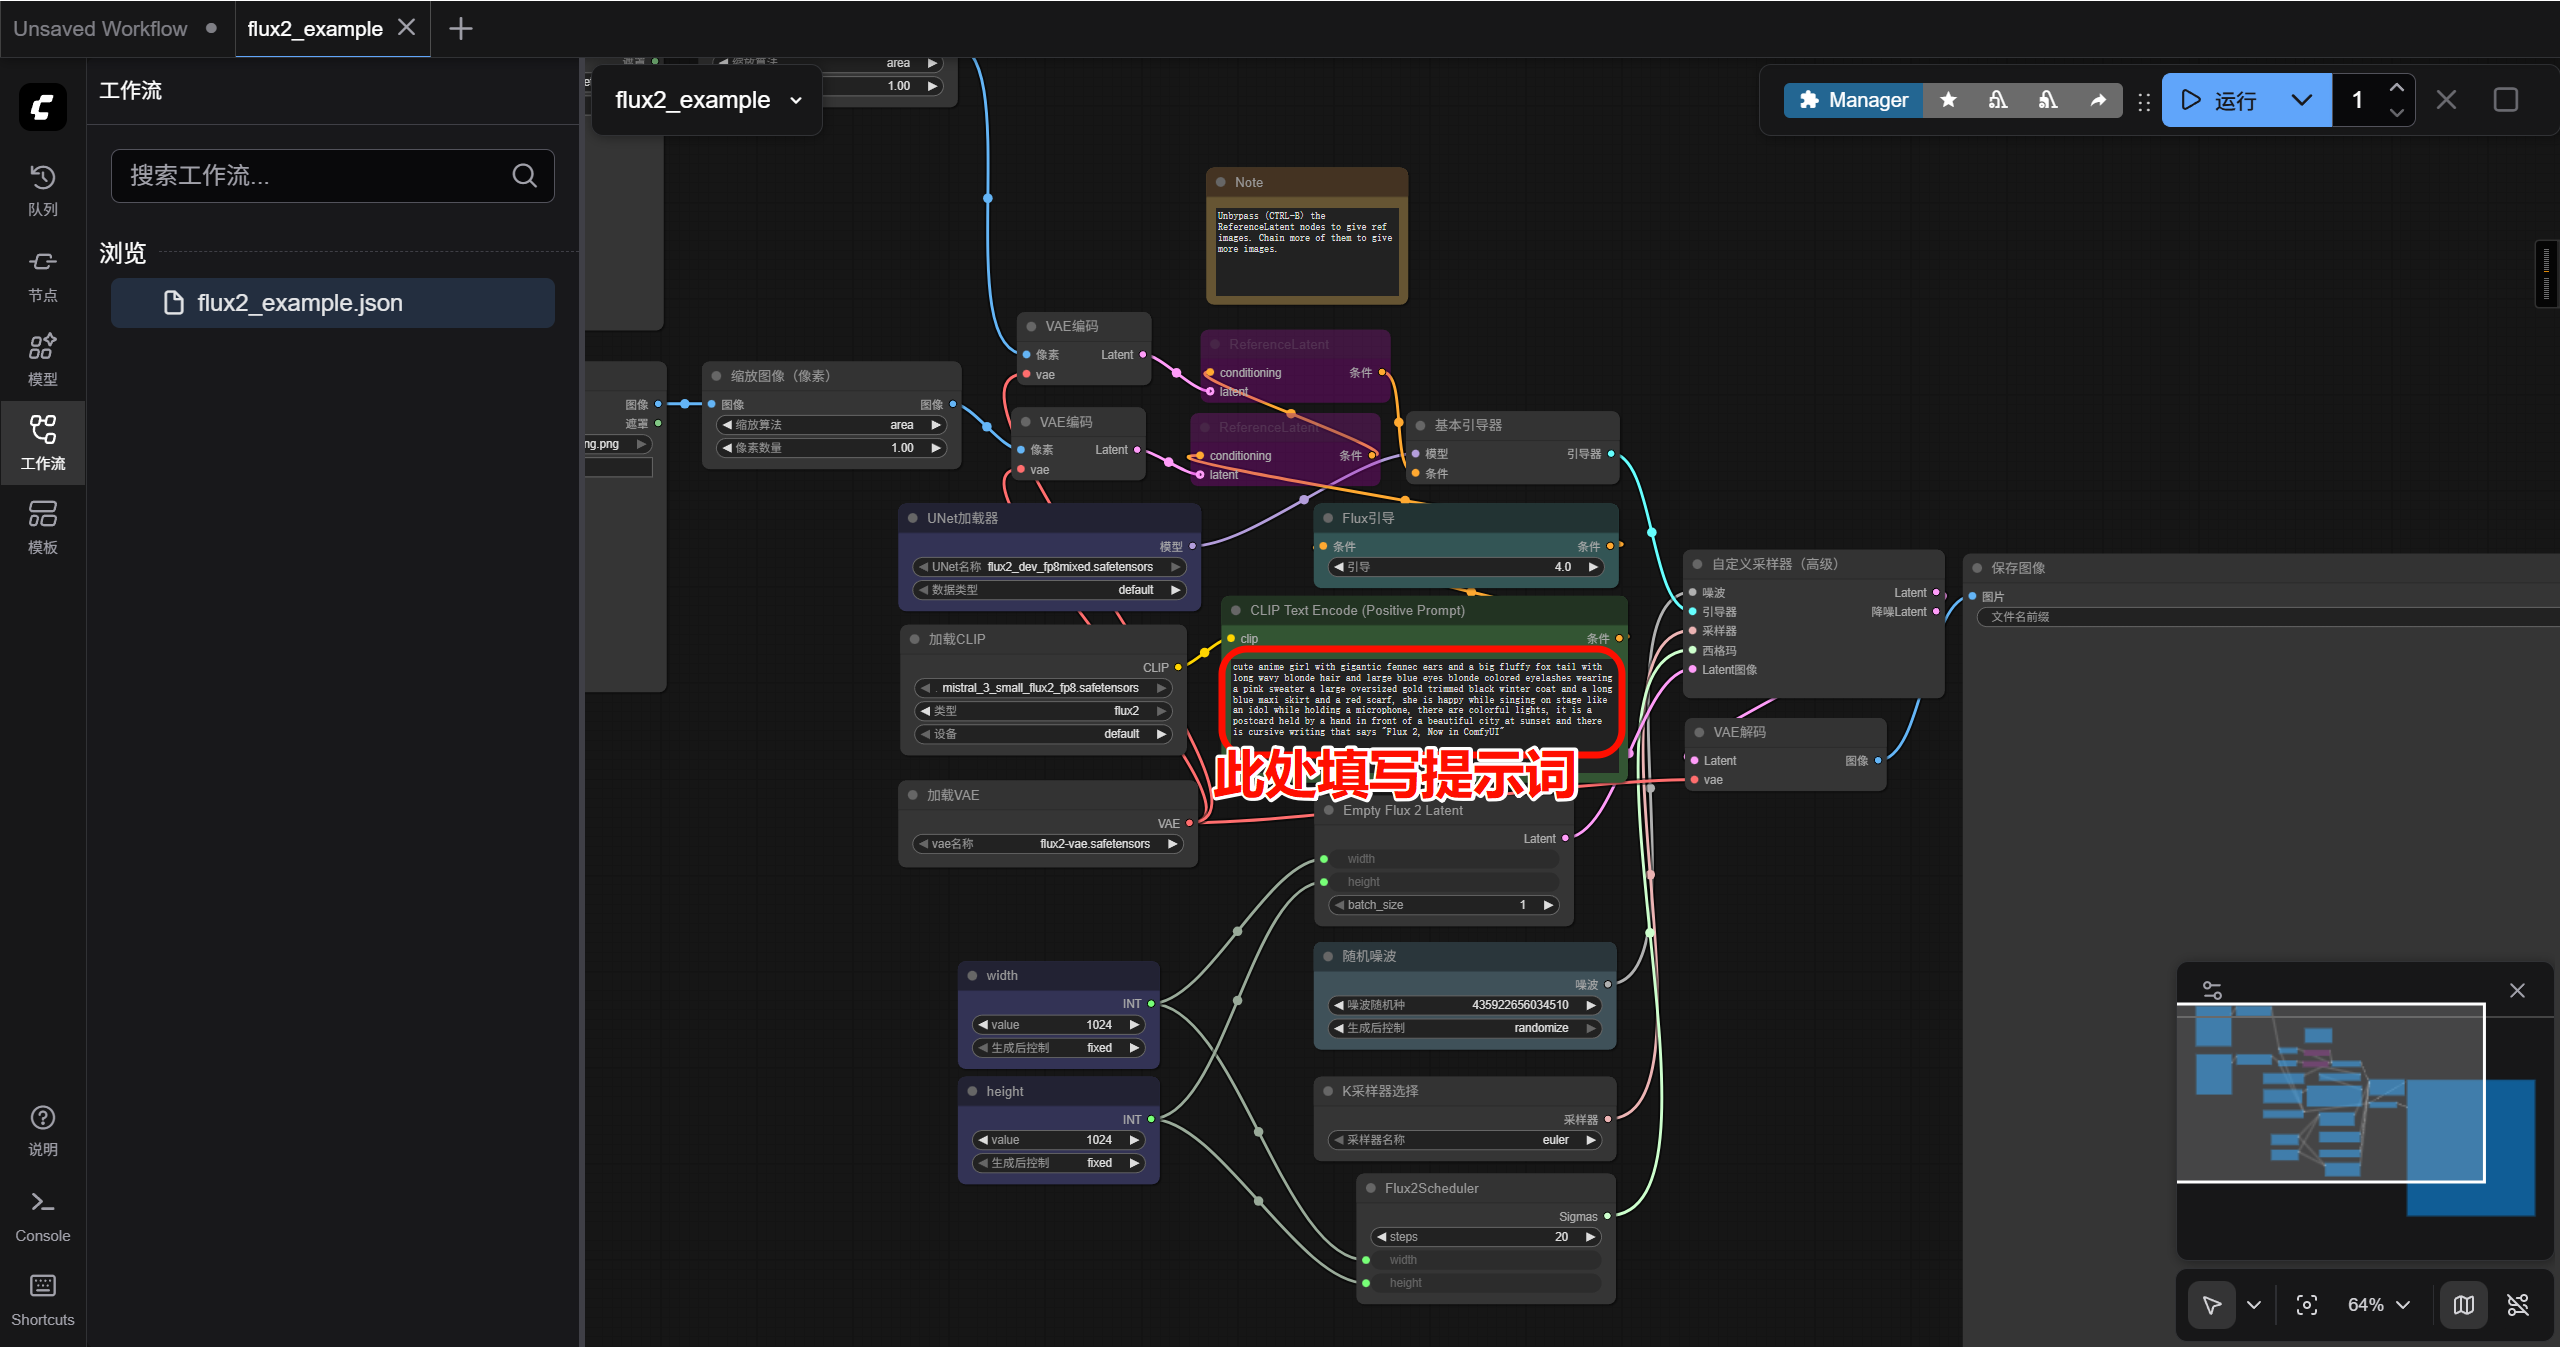2560x1347 pixels.
Task: Click the Manager button
Action: [x=1853, y=100]
